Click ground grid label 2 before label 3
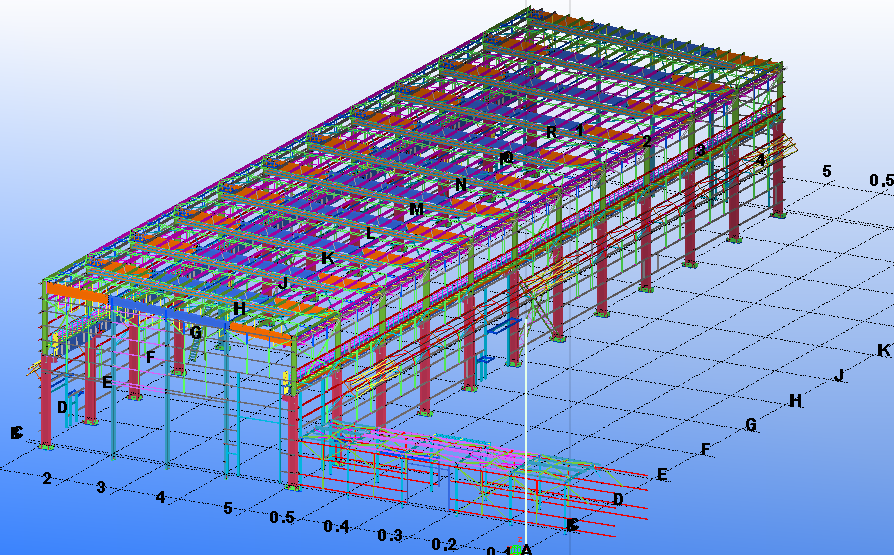The width and height of the screenshot is (894, 555). 47,478
